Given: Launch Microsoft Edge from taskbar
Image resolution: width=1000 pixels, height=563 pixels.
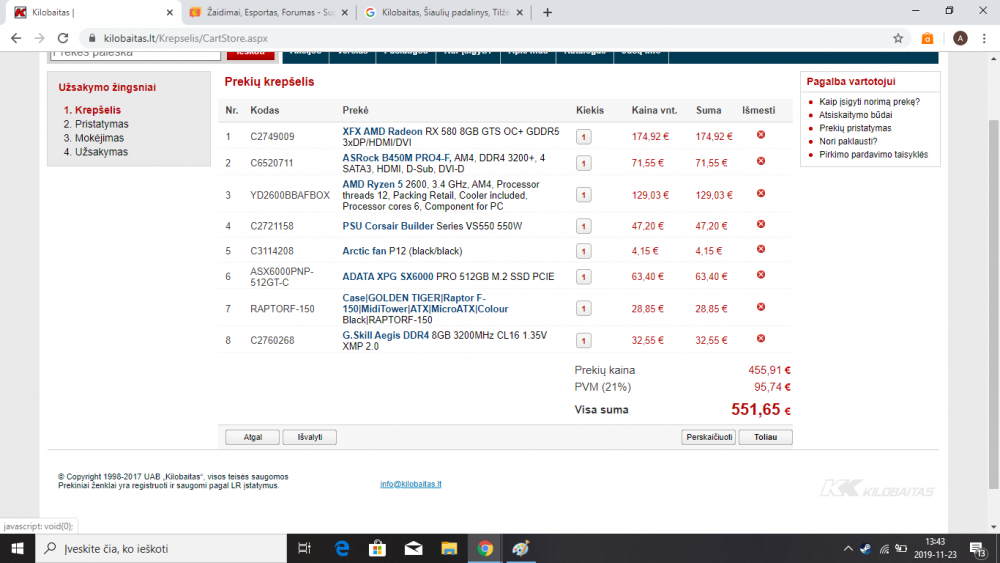Looking at the screenshot, I should pyautogui.click(x=342, y=548).
